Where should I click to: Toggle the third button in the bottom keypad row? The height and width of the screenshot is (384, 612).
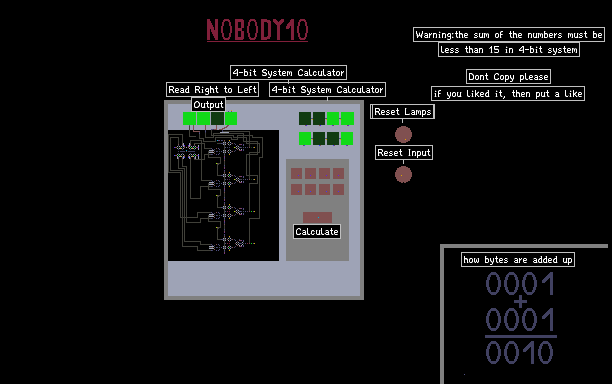coord(324,190)
